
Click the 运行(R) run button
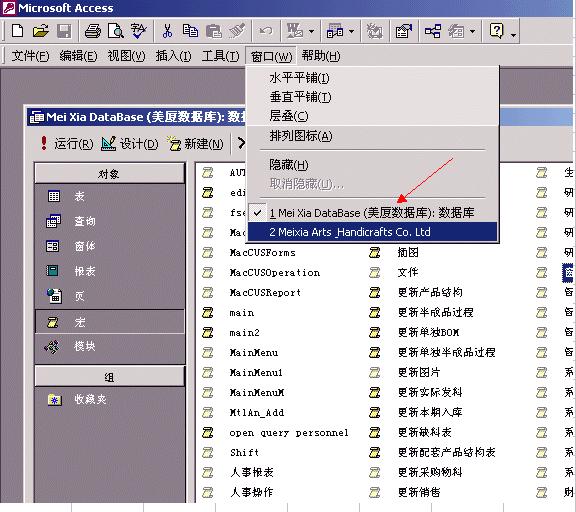pyautogui.click(x=66, y=143)
